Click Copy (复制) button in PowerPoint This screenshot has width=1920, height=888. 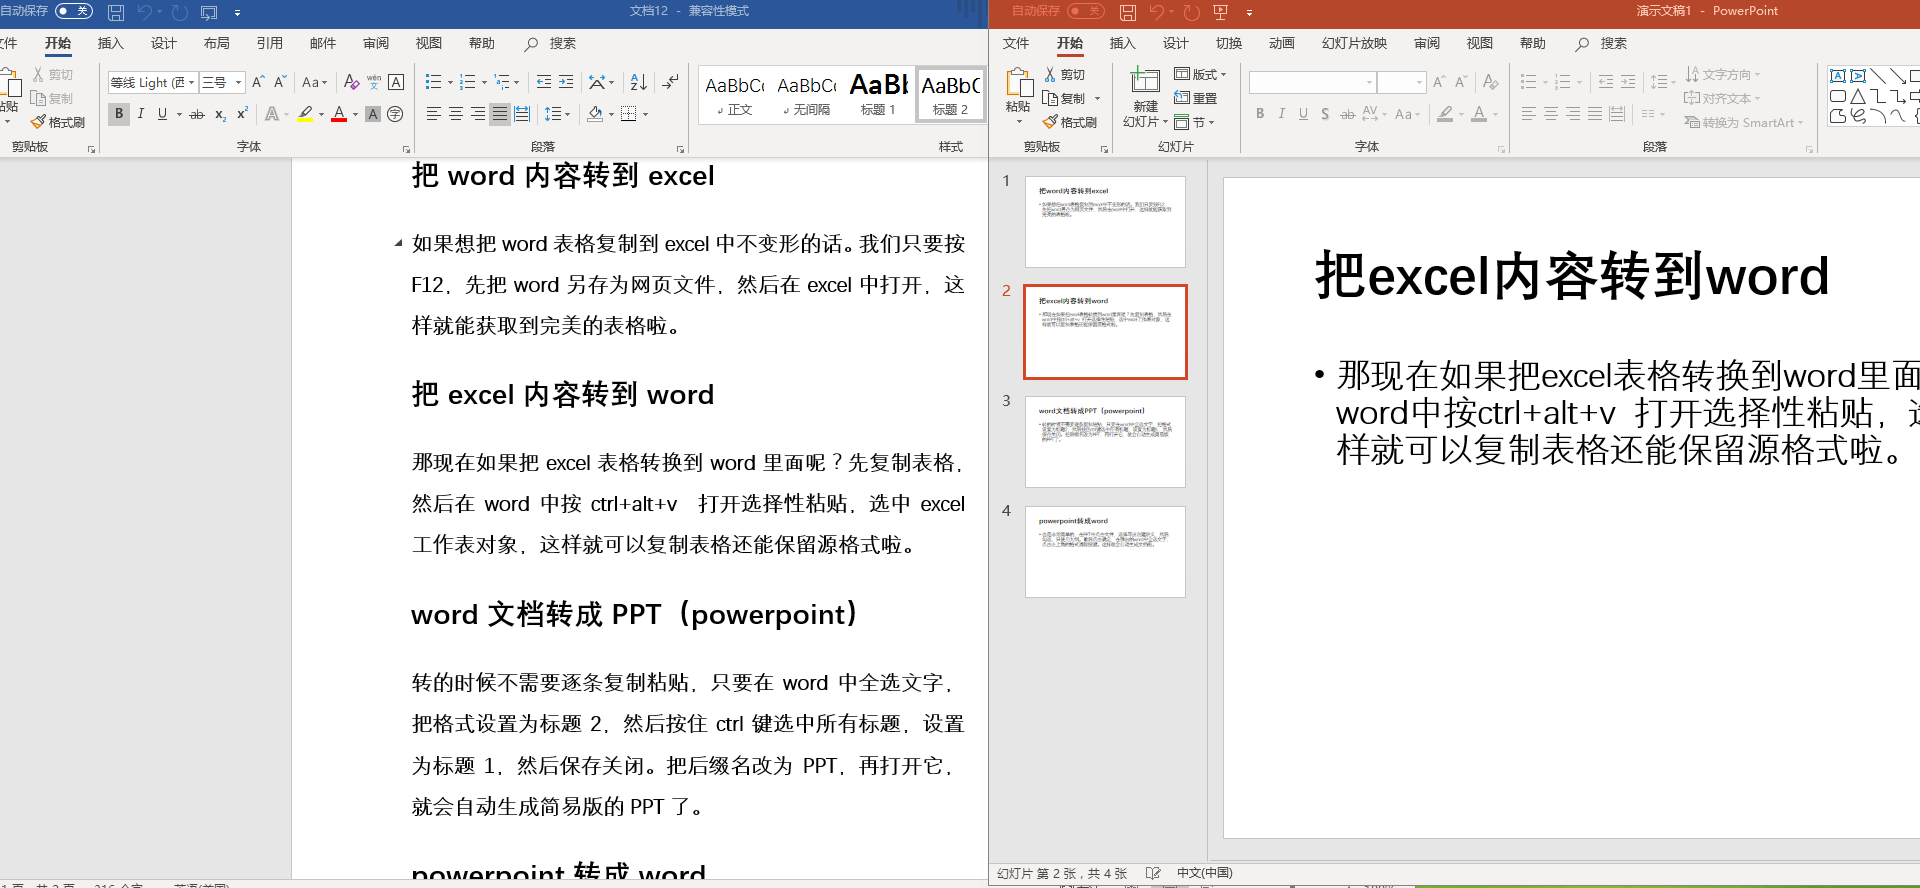(x=1066, y=98)
